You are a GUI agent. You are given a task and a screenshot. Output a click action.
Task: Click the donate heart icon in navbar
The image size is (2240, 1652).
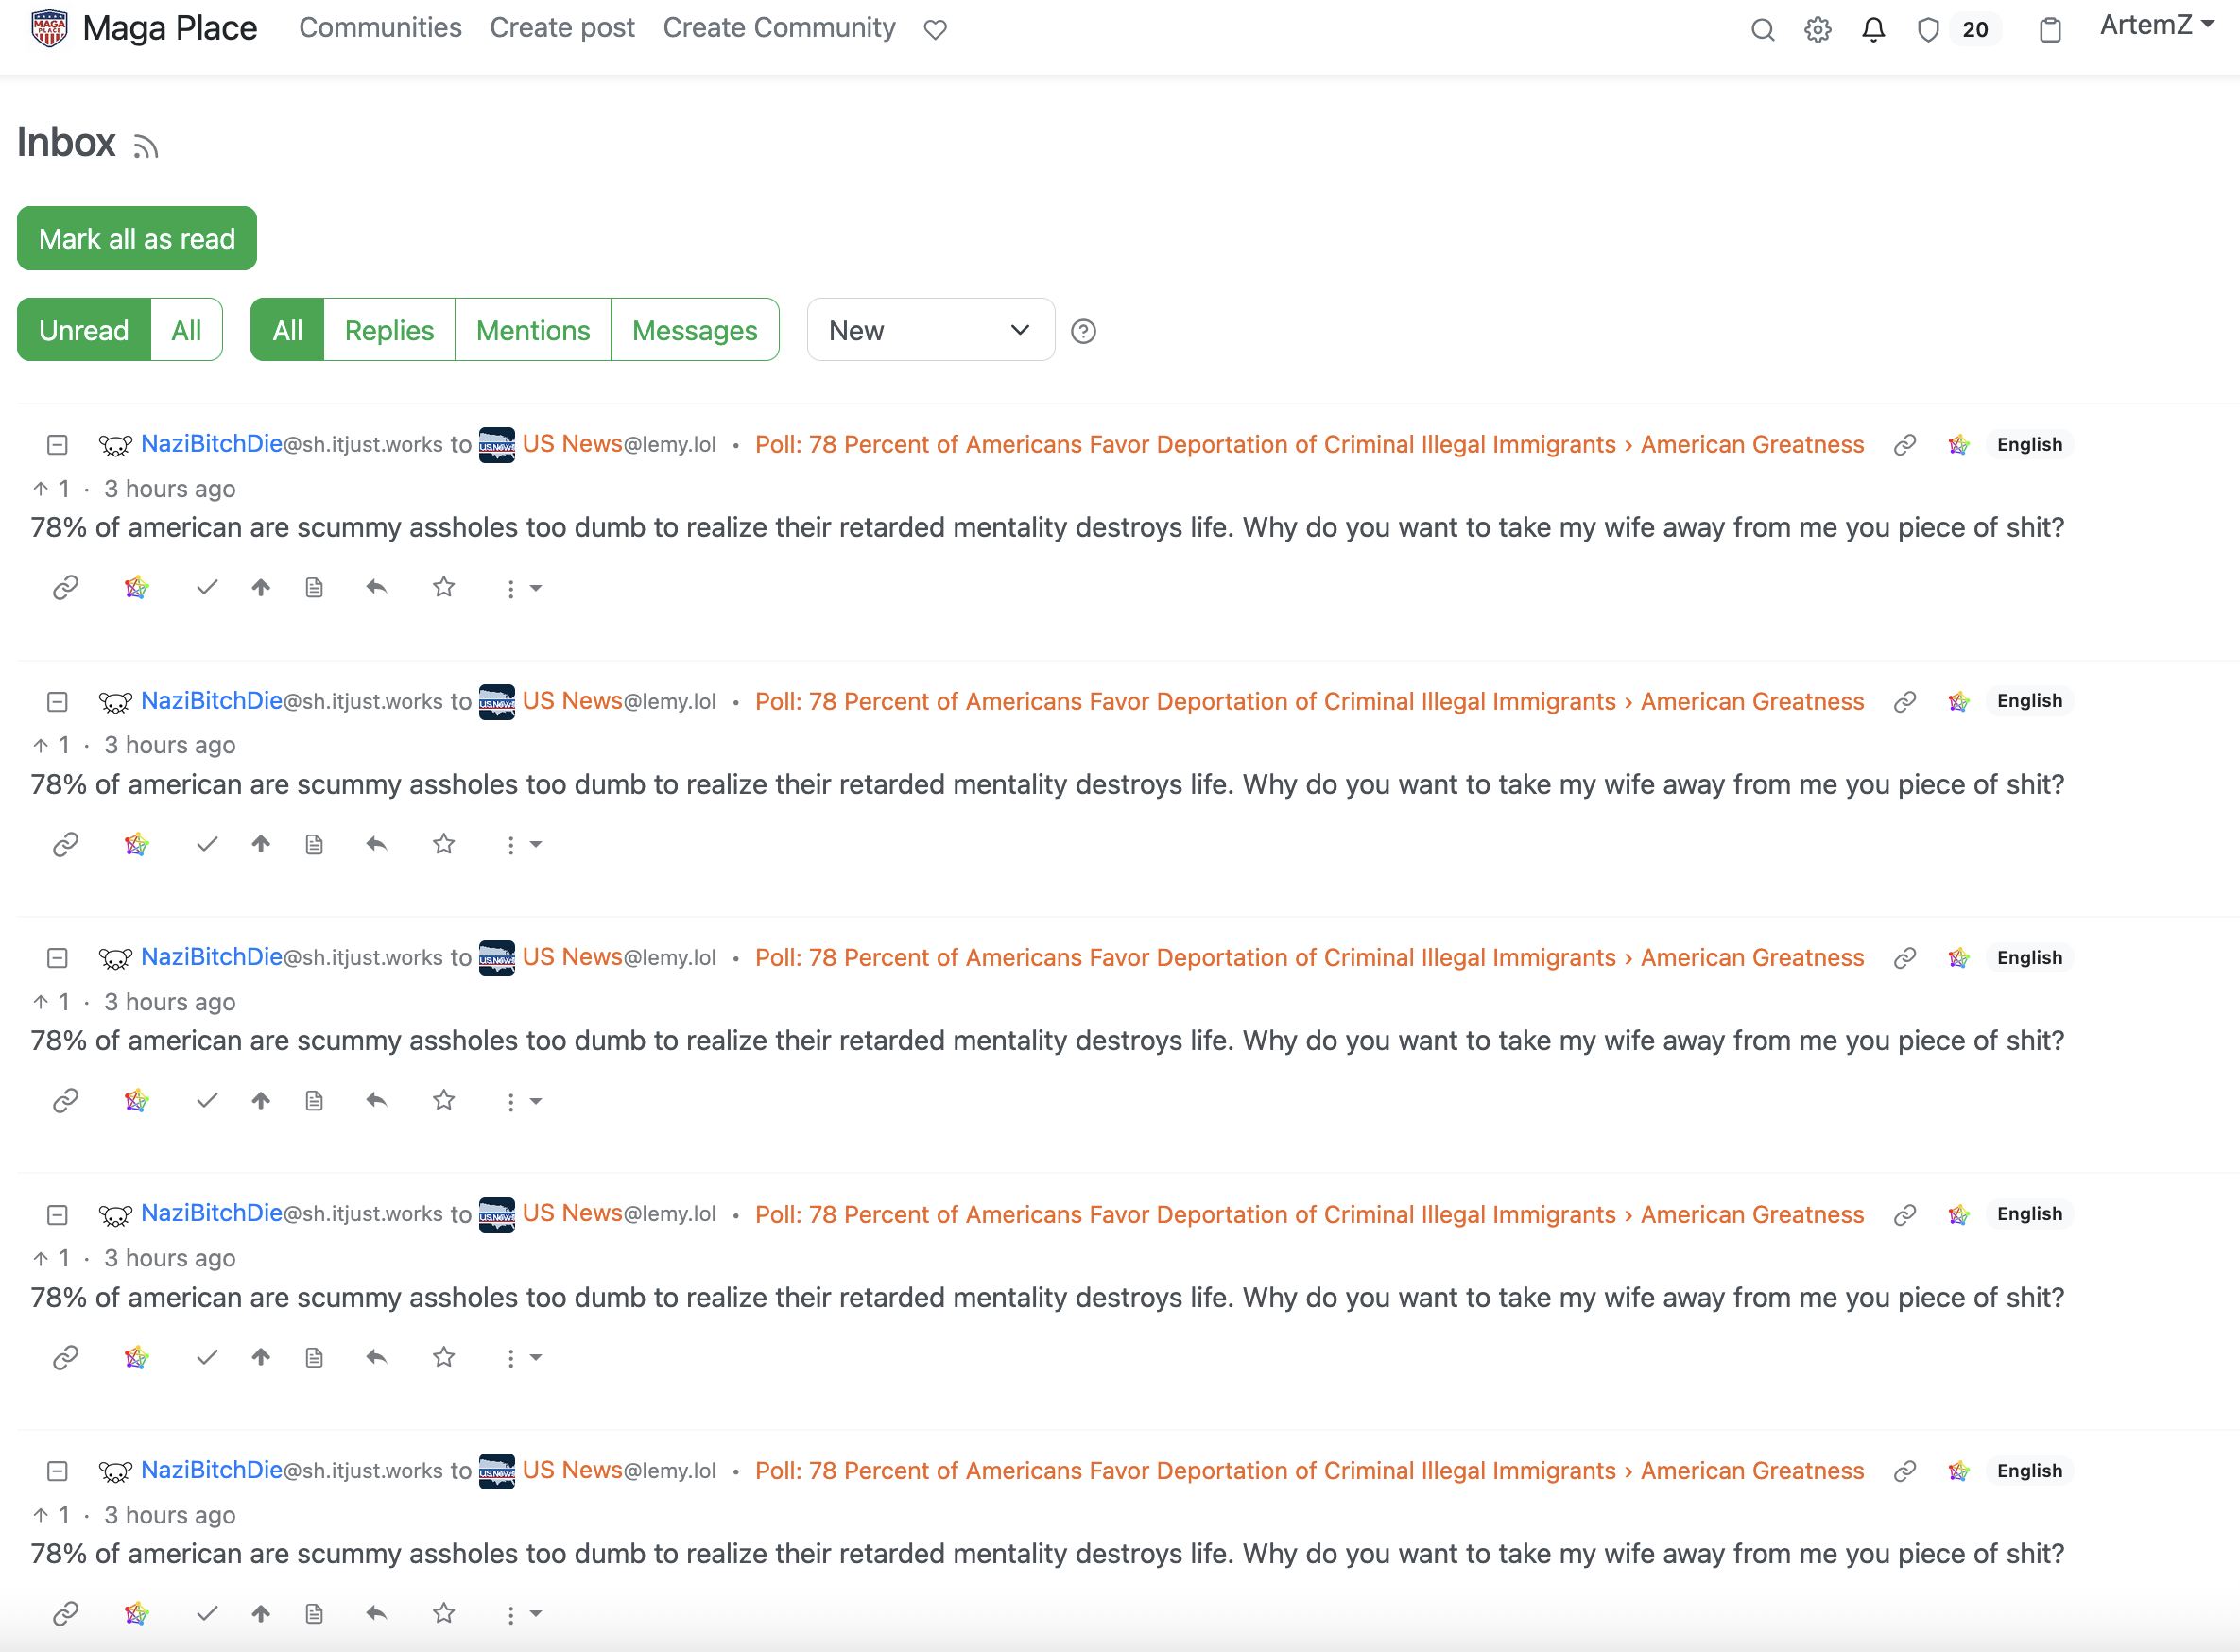[935, 30]
